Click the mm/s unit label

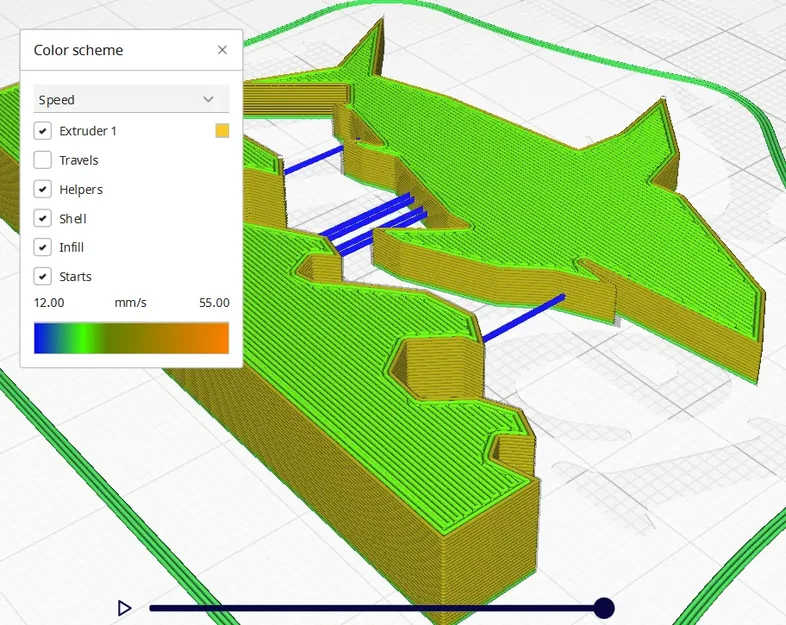tap(130, 303)
